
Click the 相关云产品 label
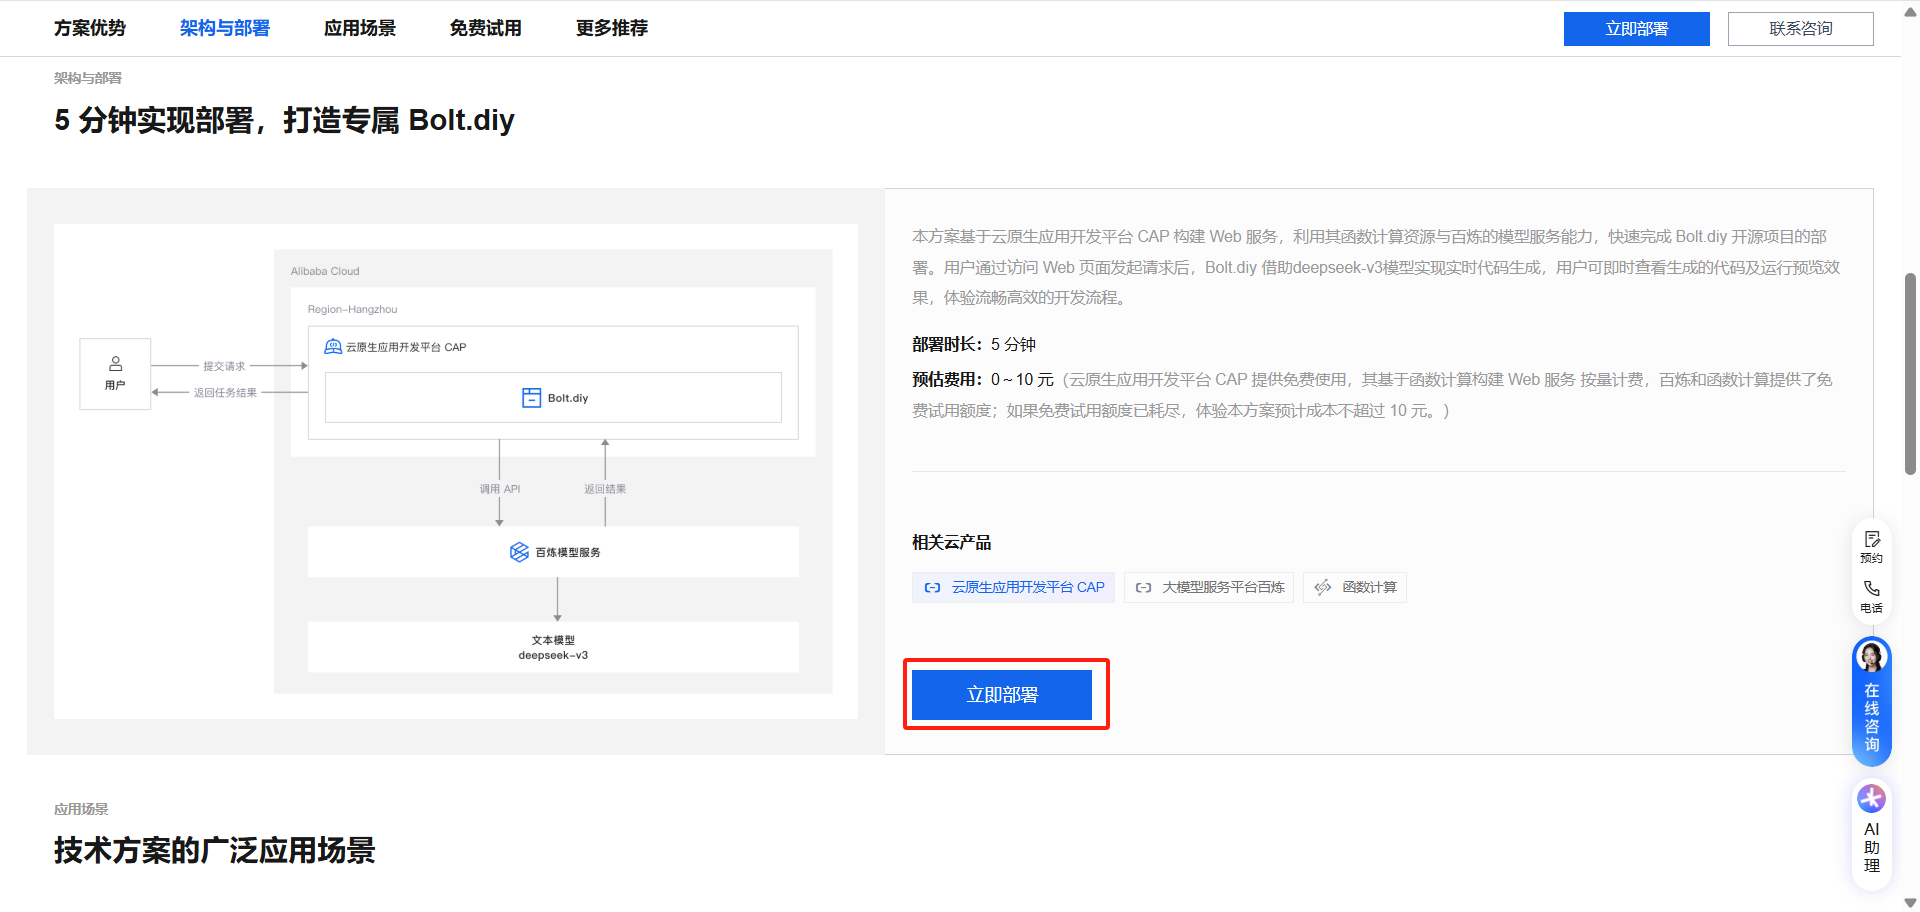click(x=952, y=542)
